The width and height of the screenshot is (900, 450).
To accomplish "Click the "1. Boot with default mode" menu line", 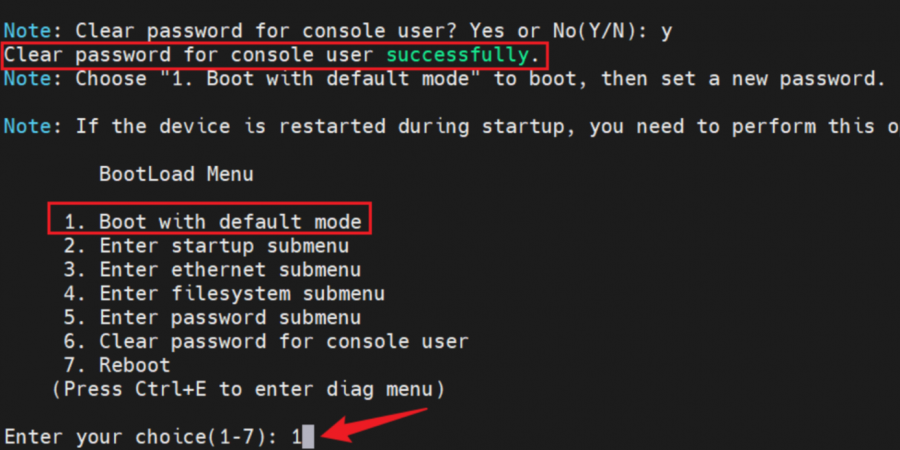I will pyautogui.click(x=212, y=222).
